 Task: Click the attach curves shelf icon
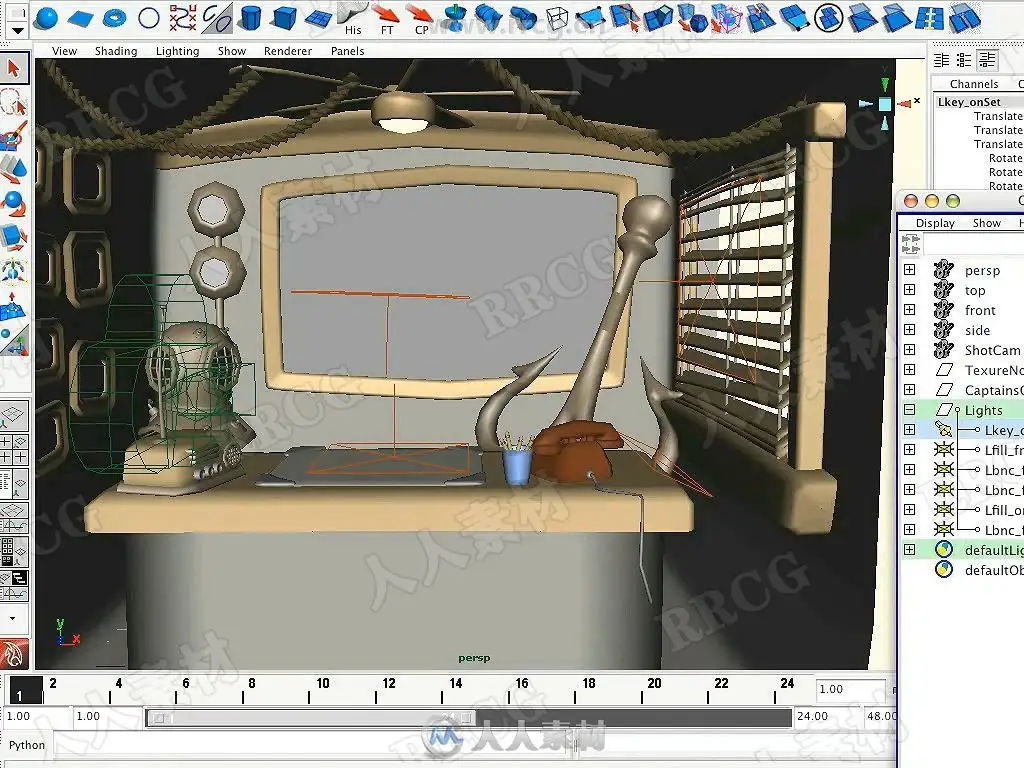[217, 18]
